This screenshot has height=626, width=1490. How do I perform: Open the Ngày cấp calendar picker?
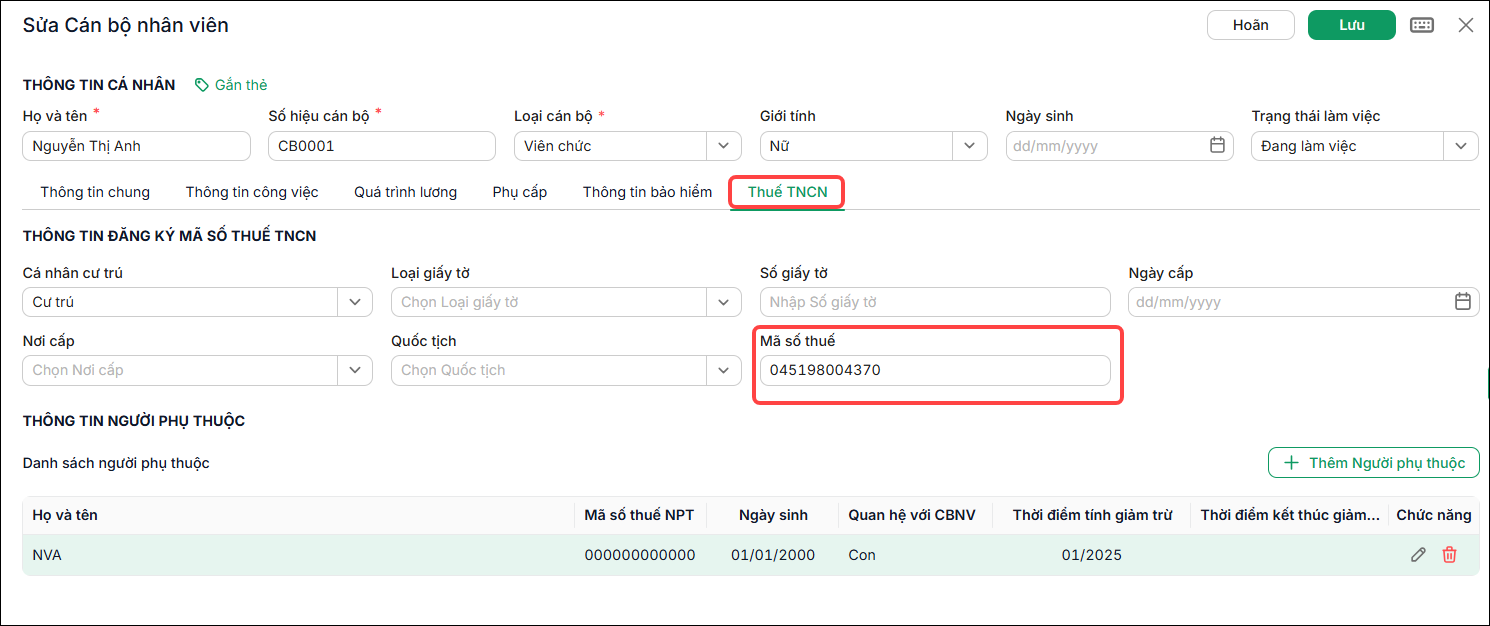click(1462, 301)
